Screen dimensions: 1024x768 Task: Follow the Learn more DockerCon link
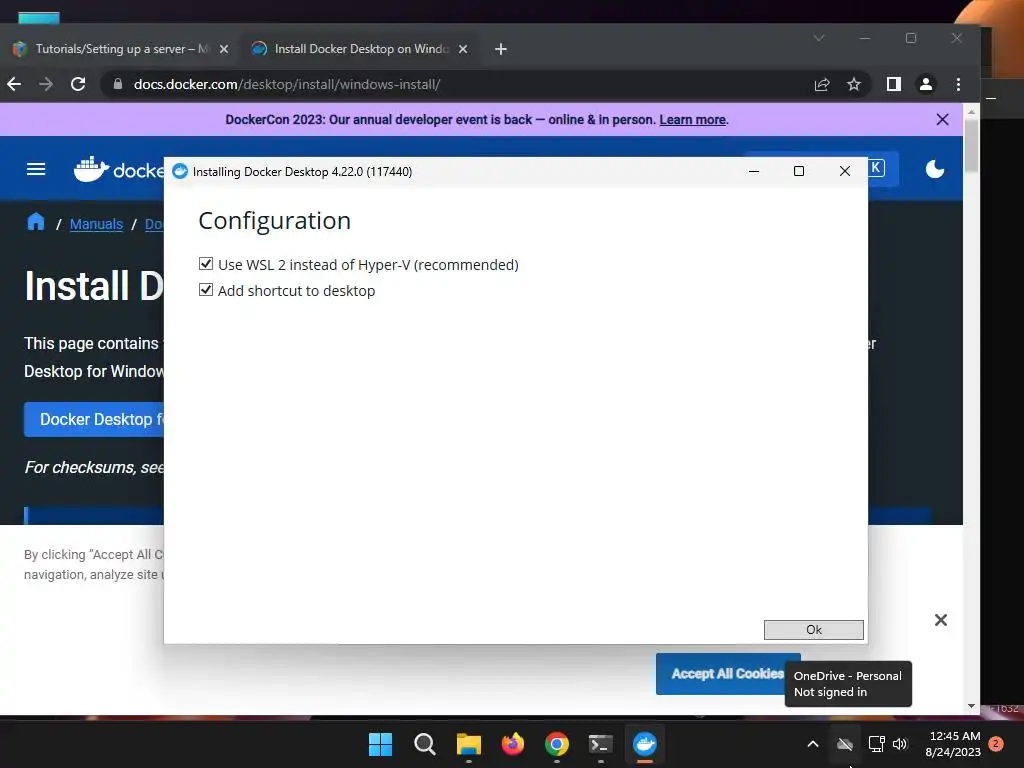point(692,120)
